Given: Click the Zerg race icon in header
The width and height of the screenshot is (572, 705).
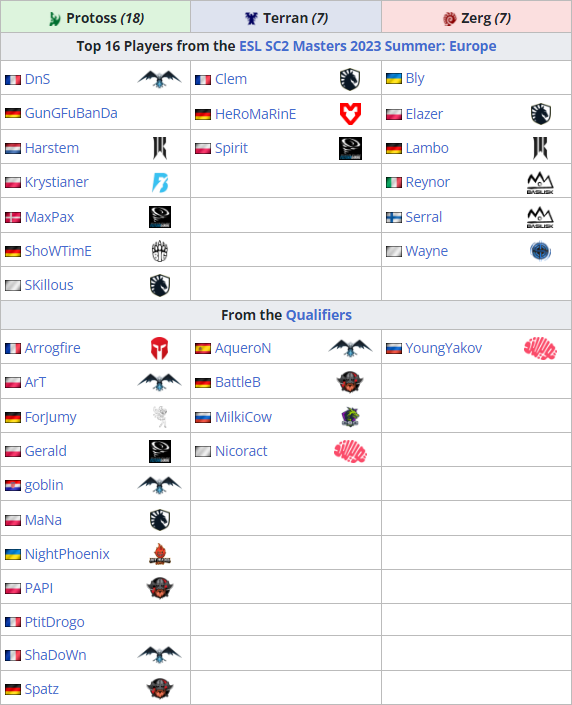Looking at the screenshot, I should 449,18.
